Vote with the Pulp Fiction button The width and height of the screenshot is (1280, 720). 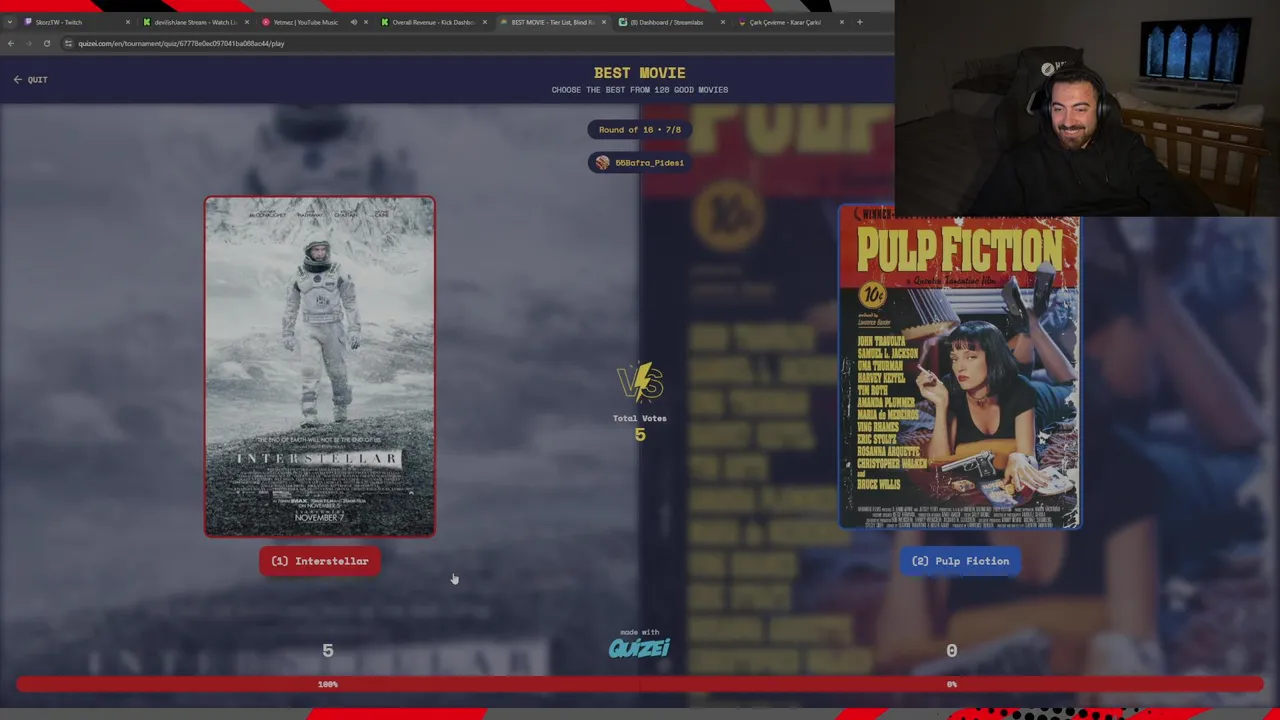pos(960,561)
